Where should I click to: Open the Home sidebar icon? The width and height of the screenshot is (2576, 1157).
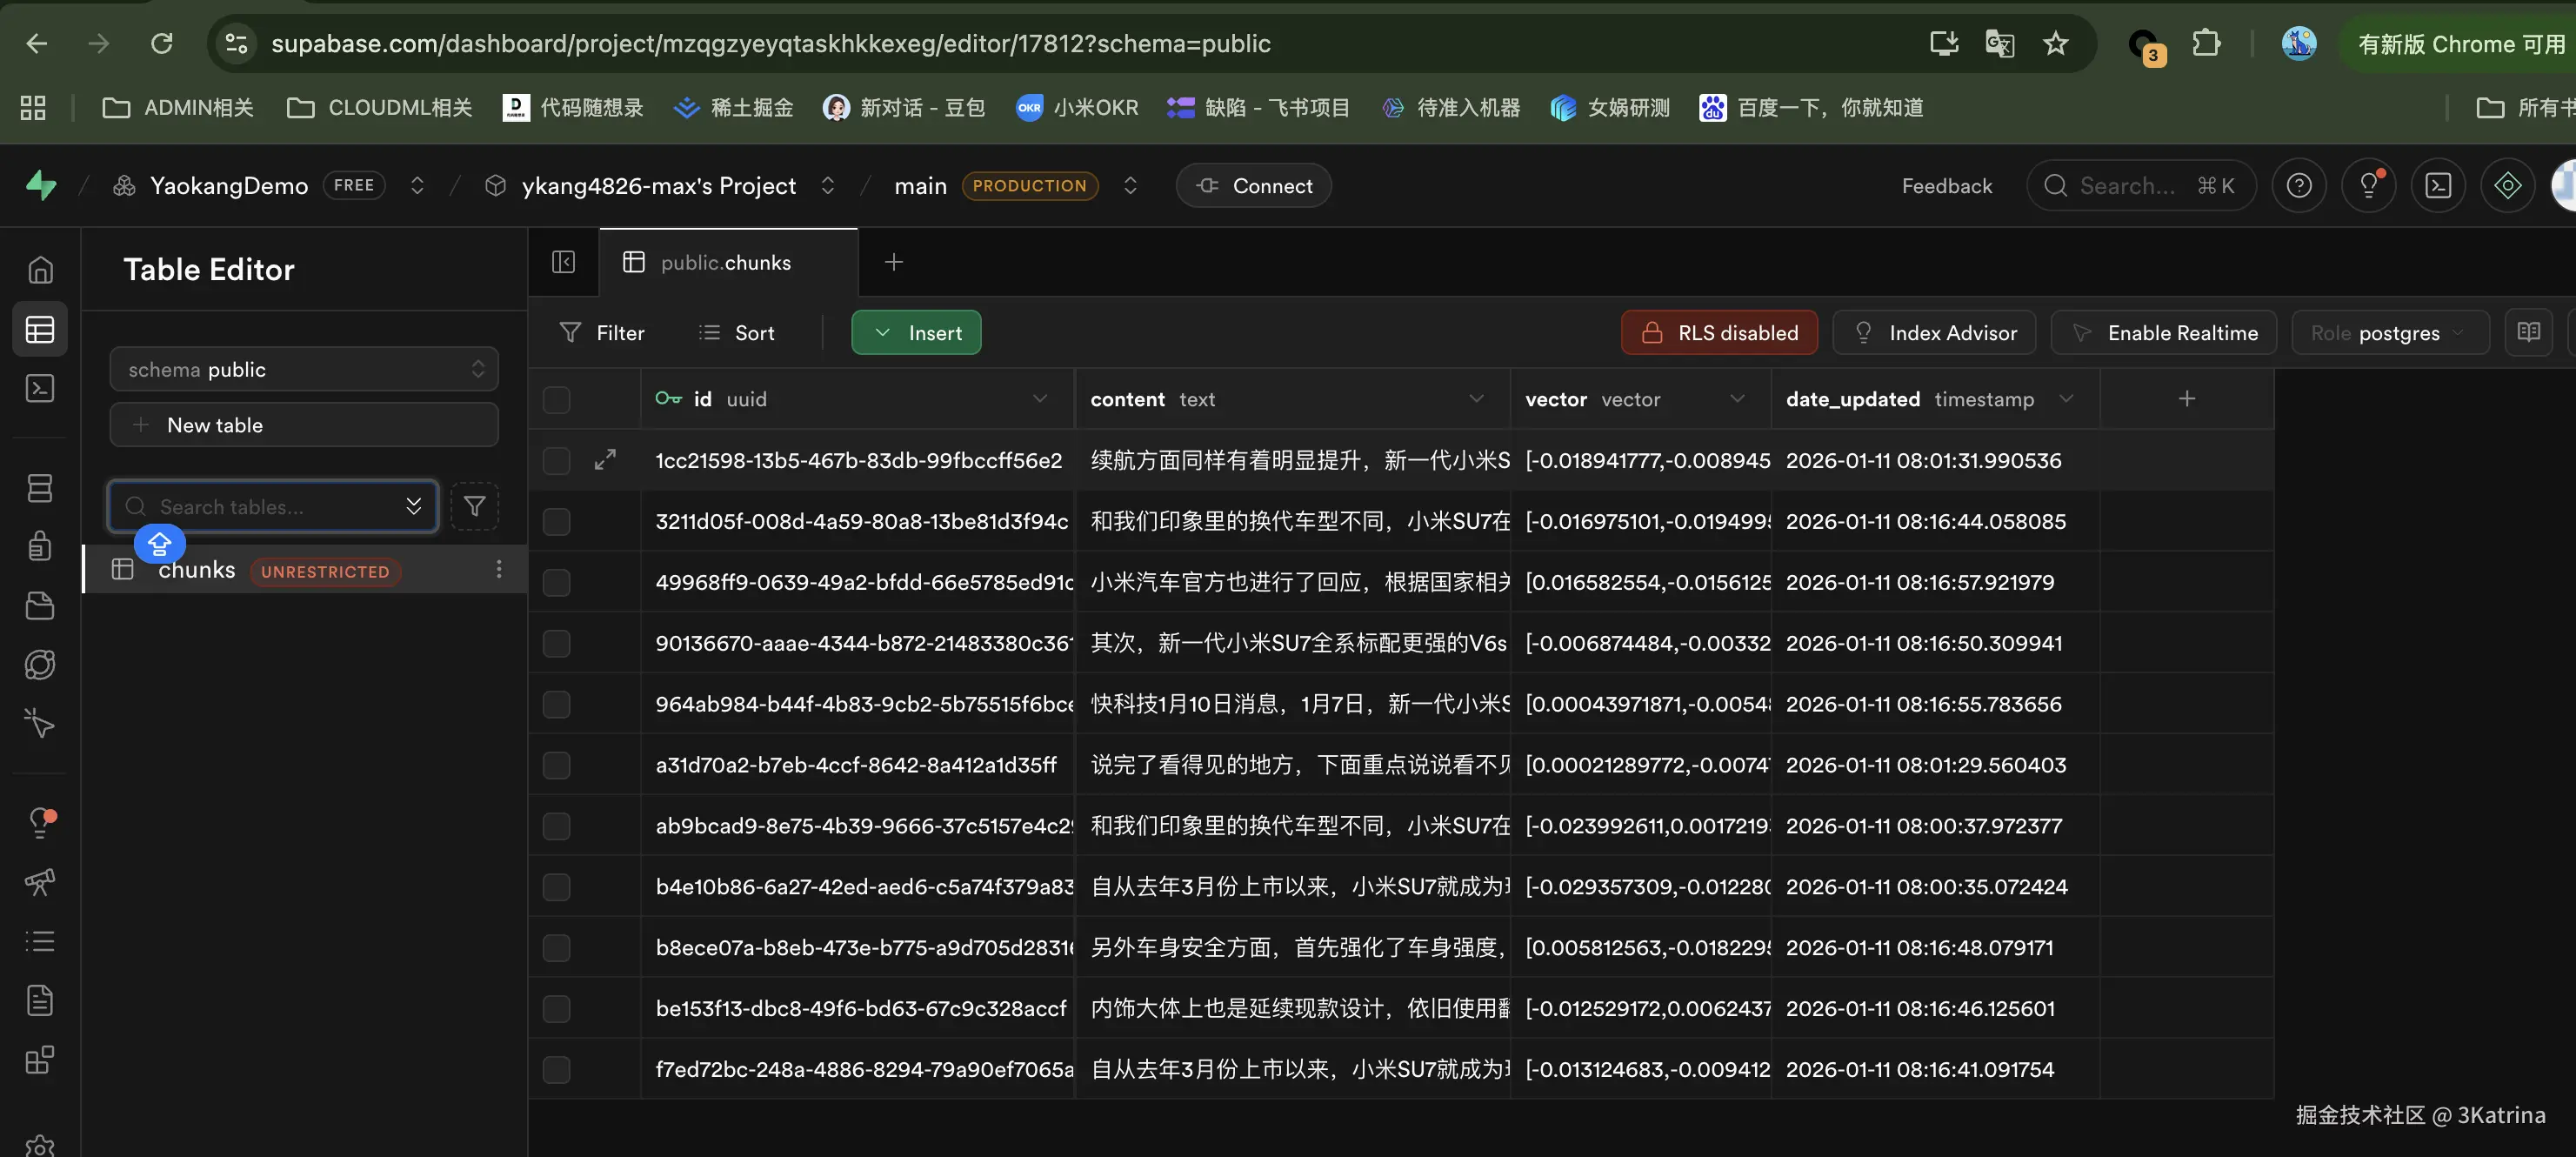[x=40, y=270]
